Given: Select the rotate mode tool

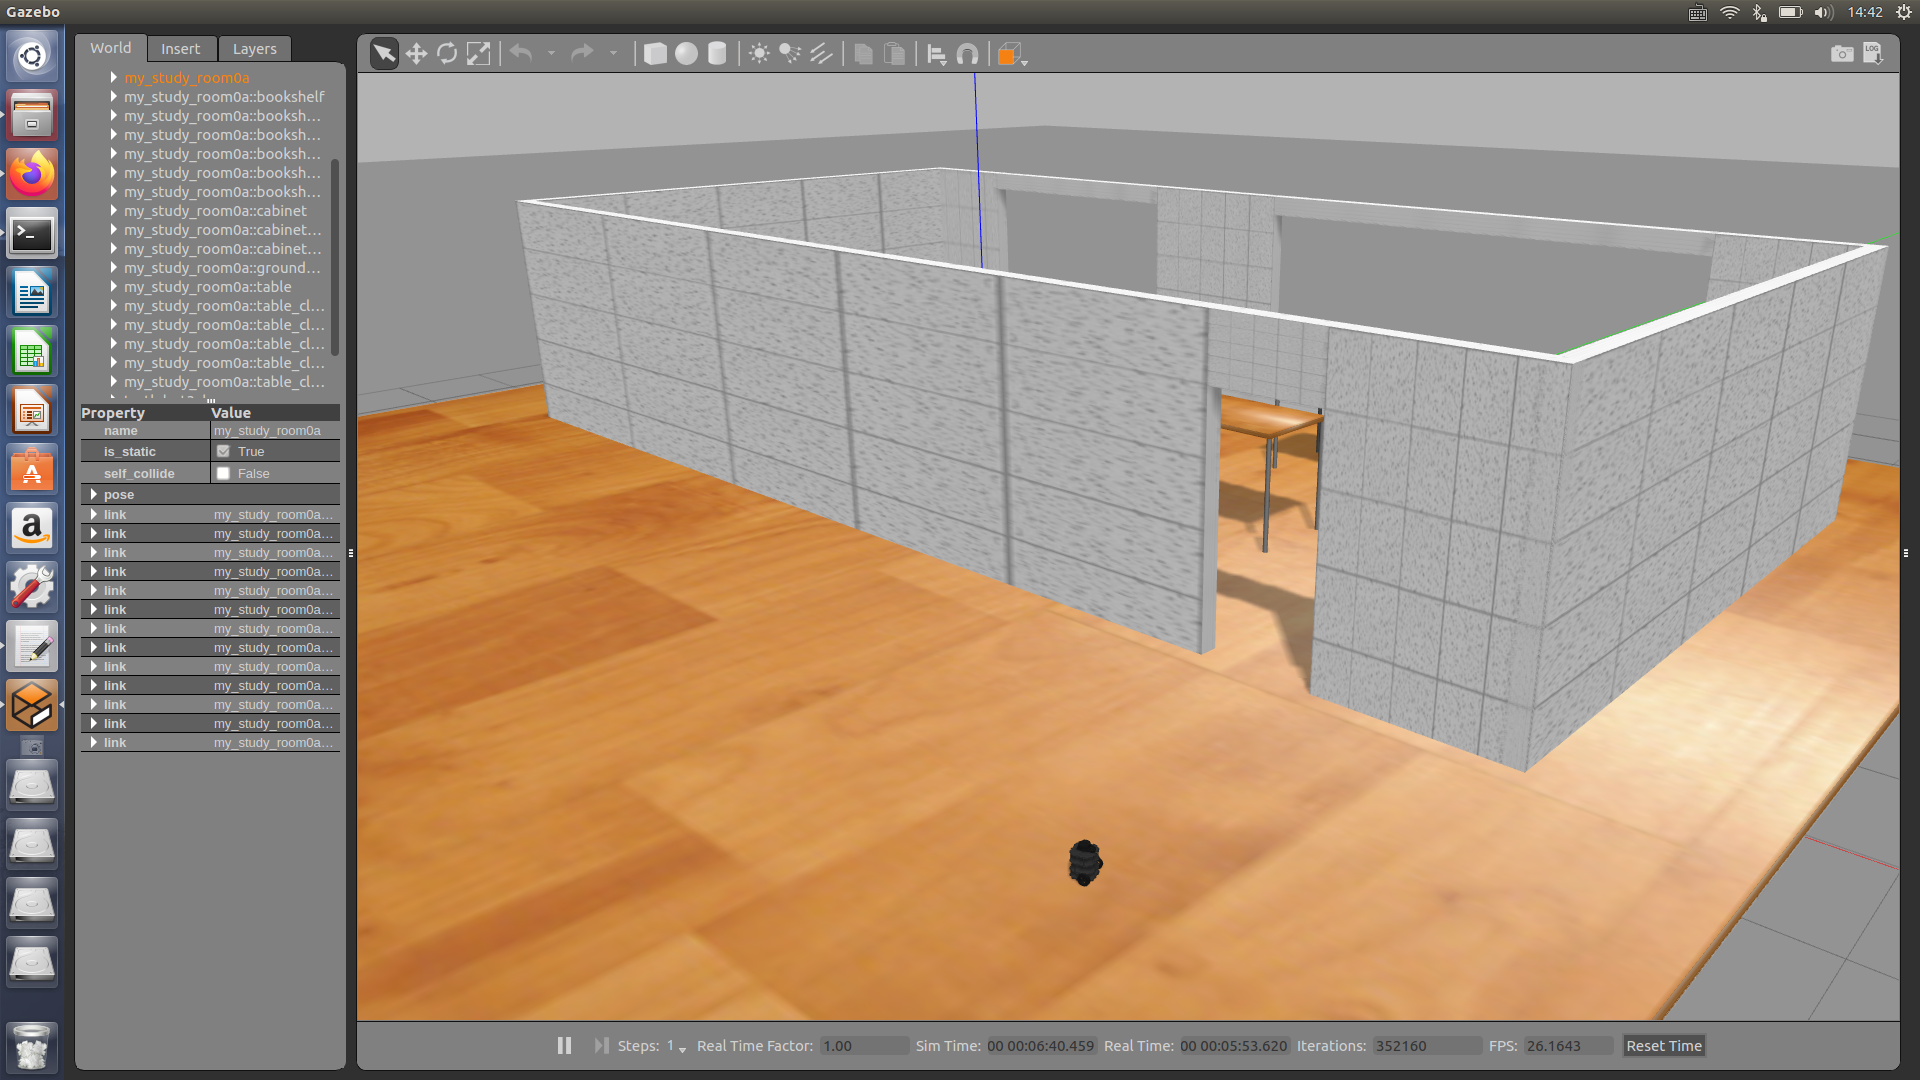Looking at the screenshot, I should tap(447, 54).
